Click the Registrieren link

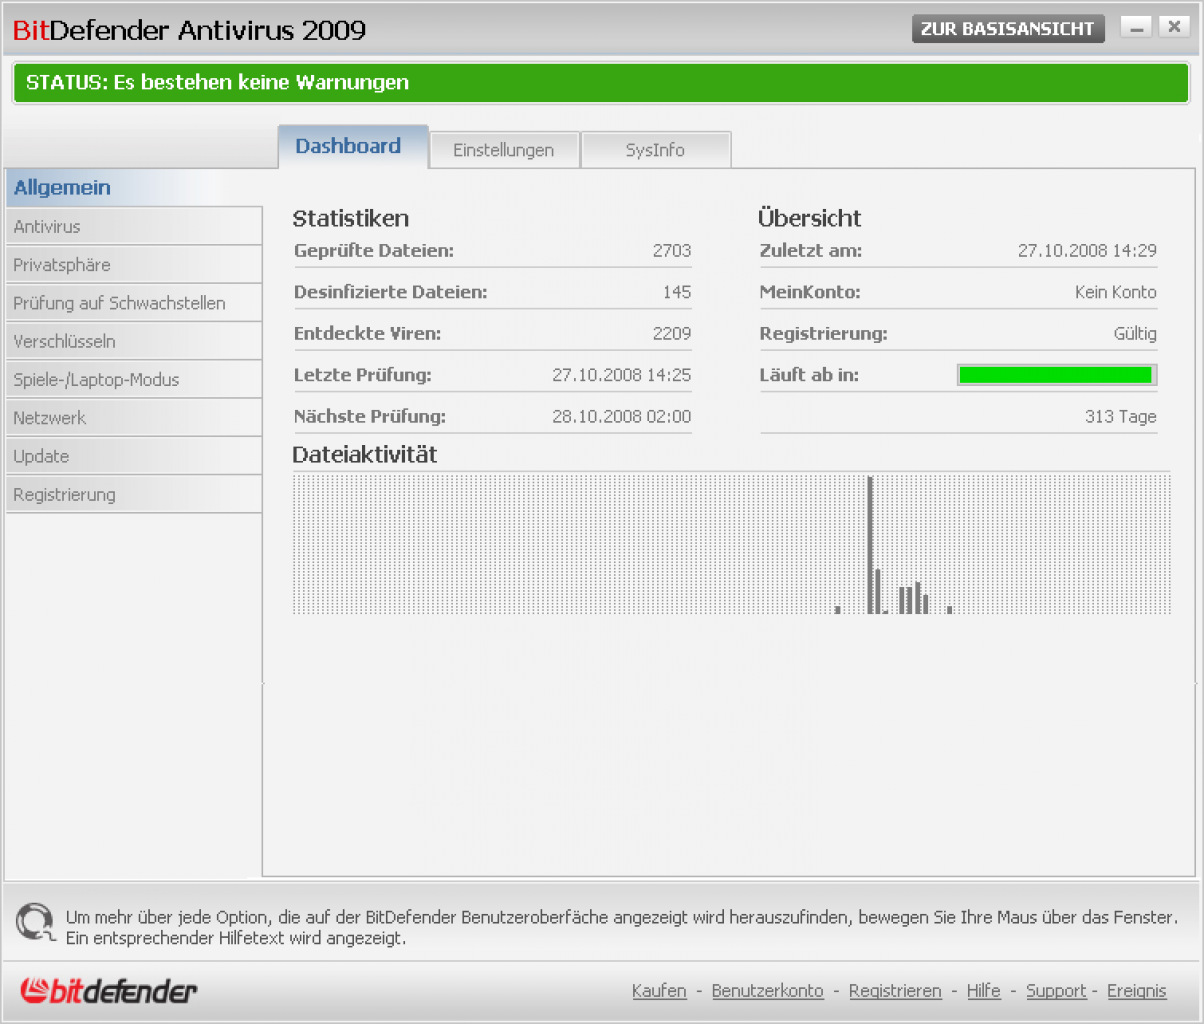895,991
